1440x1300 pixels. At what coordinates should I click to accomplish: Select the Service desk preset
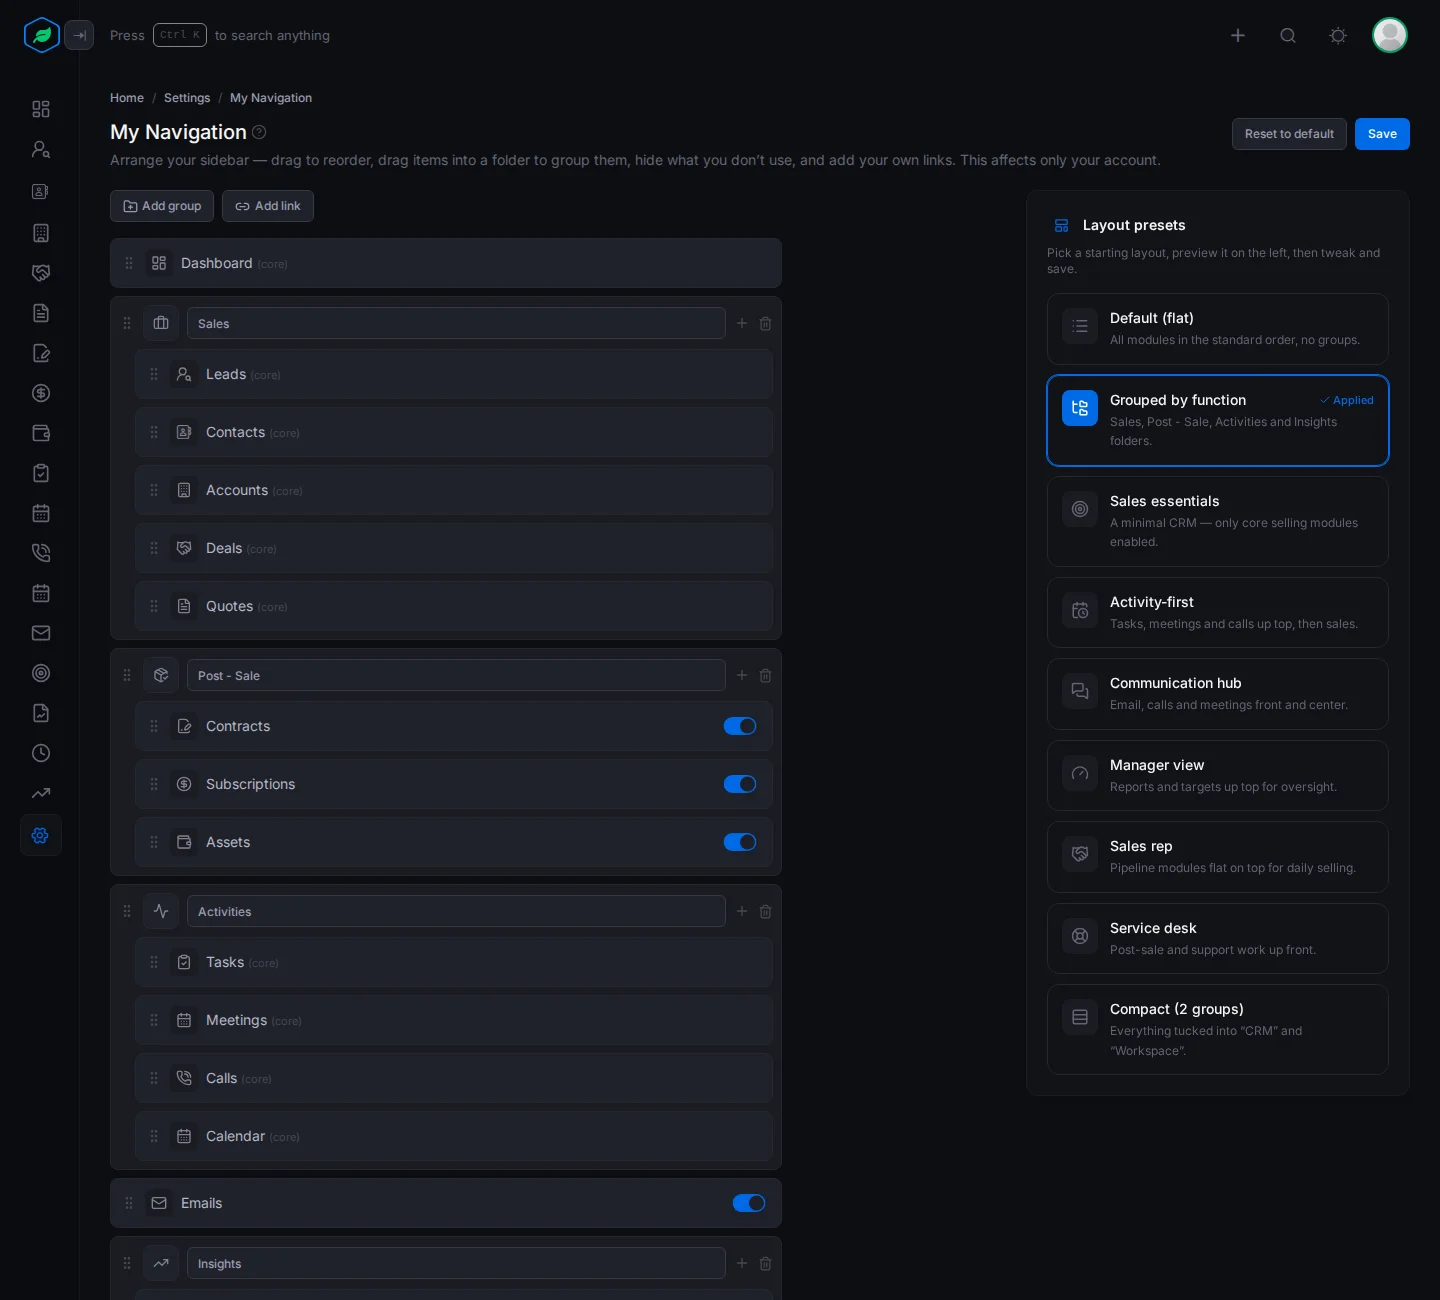pos(1218,939)
